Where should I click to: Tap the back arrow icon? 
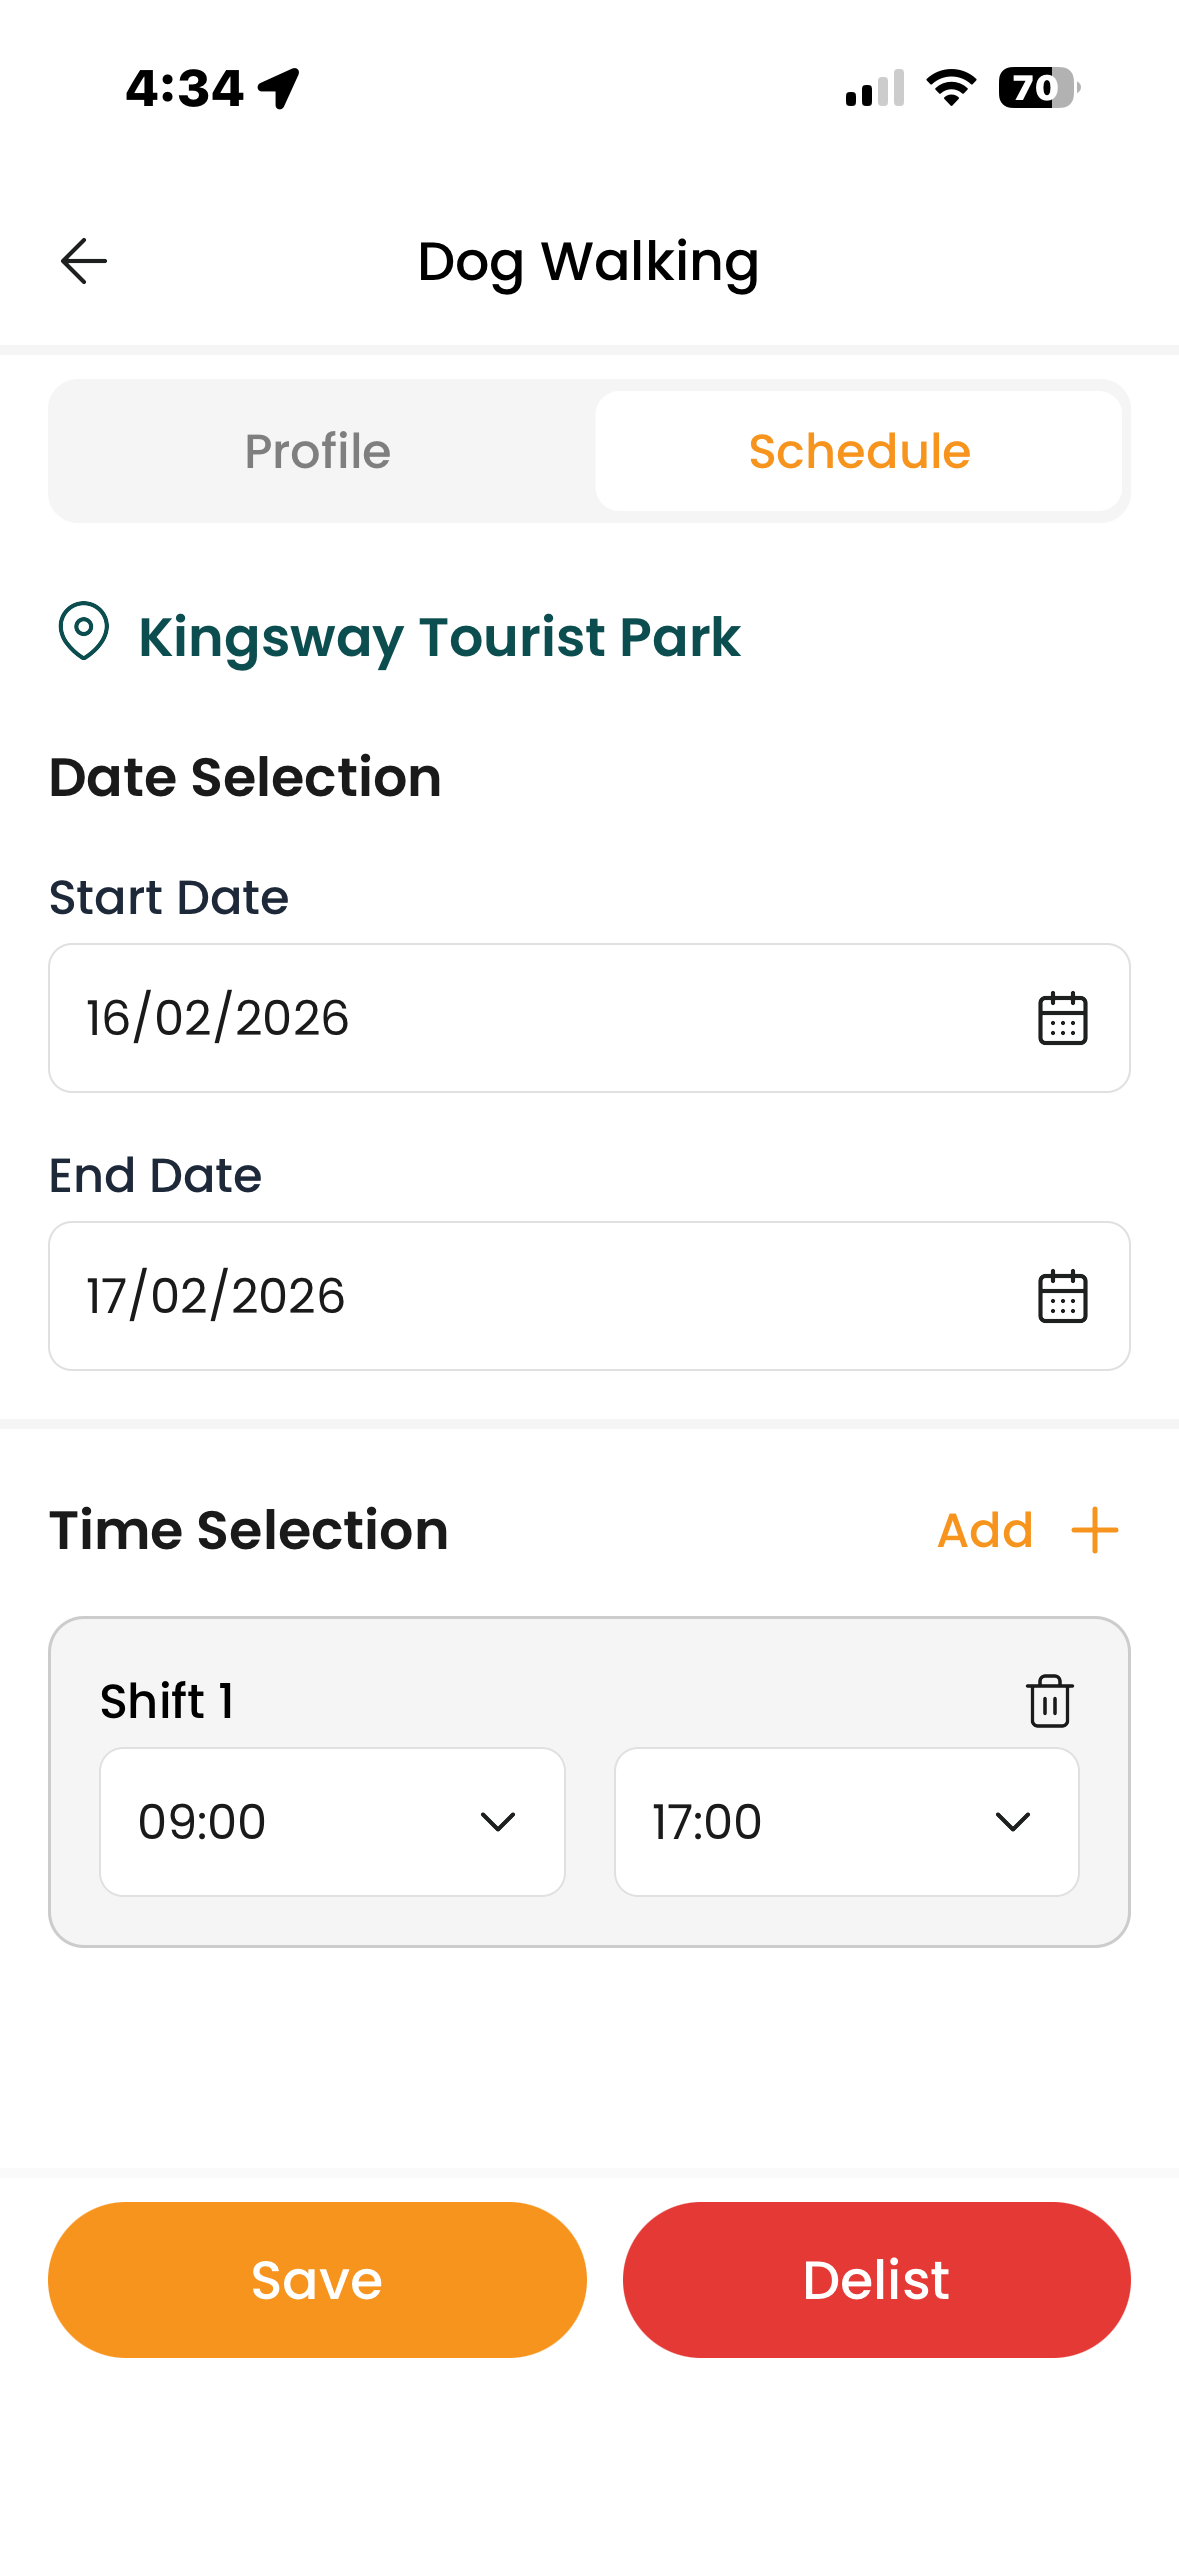84,262
